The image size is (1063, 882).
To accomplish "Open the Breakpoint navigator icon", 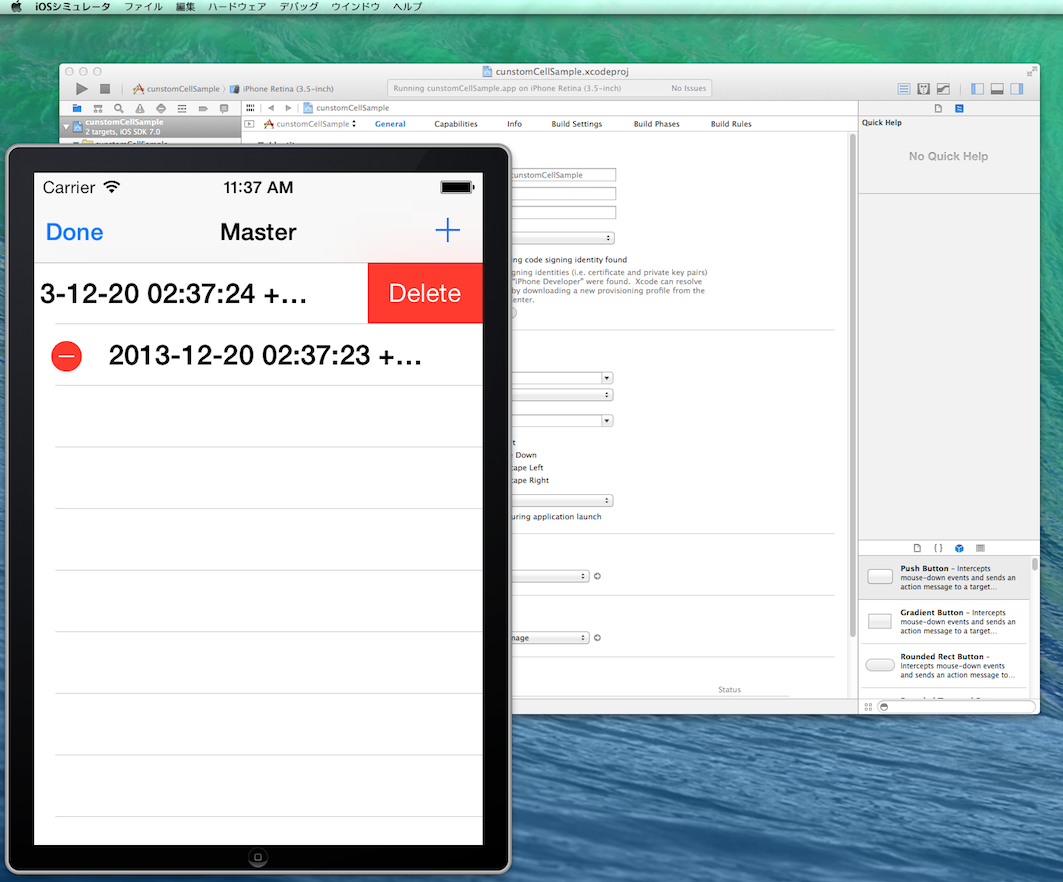I will 203,108.
